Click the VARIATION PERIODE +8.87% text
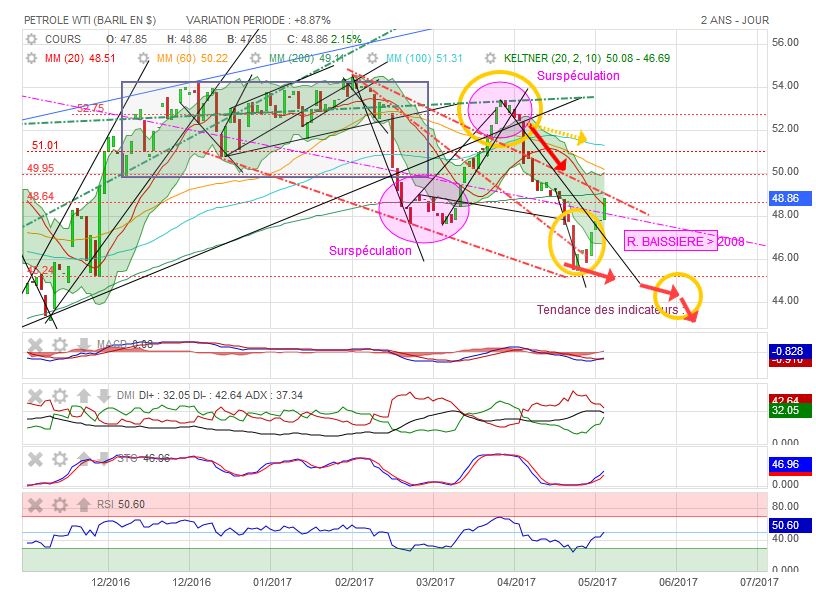Screen dimensions: 816x602 click(258, 20)
